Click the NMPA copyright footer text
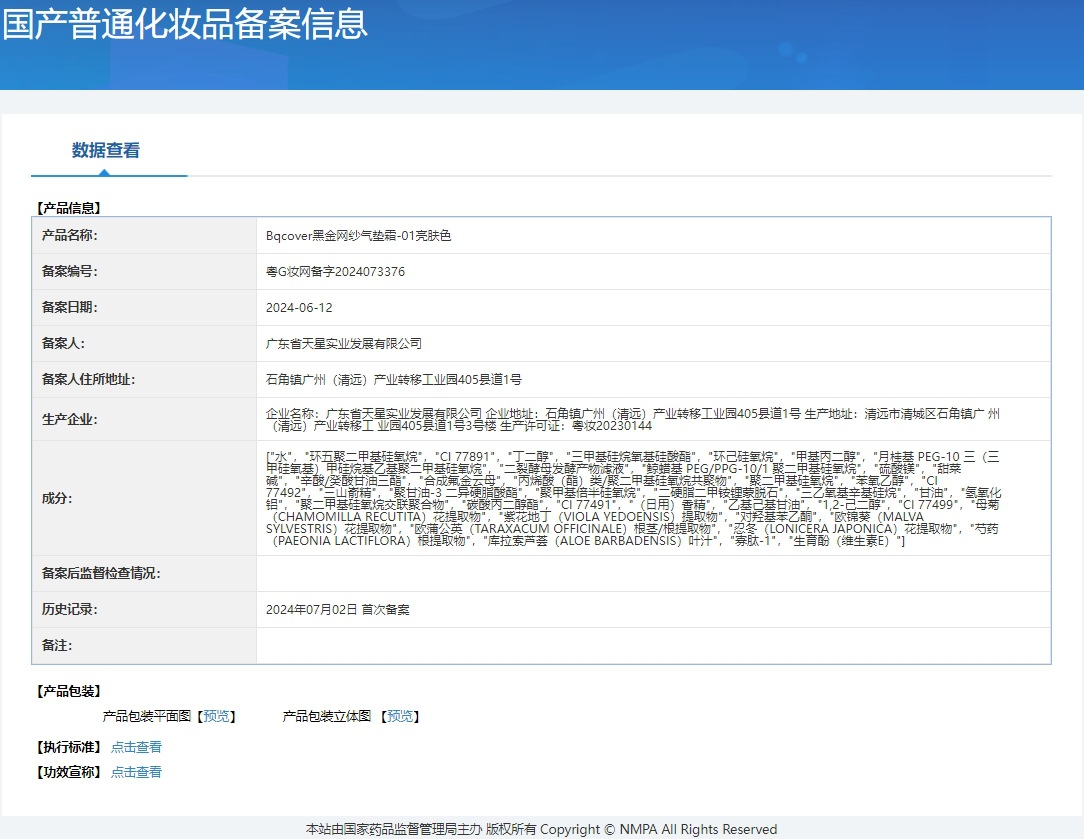Image resolution: width=1084 pixels, height=839 pixels. click(541, 829)
